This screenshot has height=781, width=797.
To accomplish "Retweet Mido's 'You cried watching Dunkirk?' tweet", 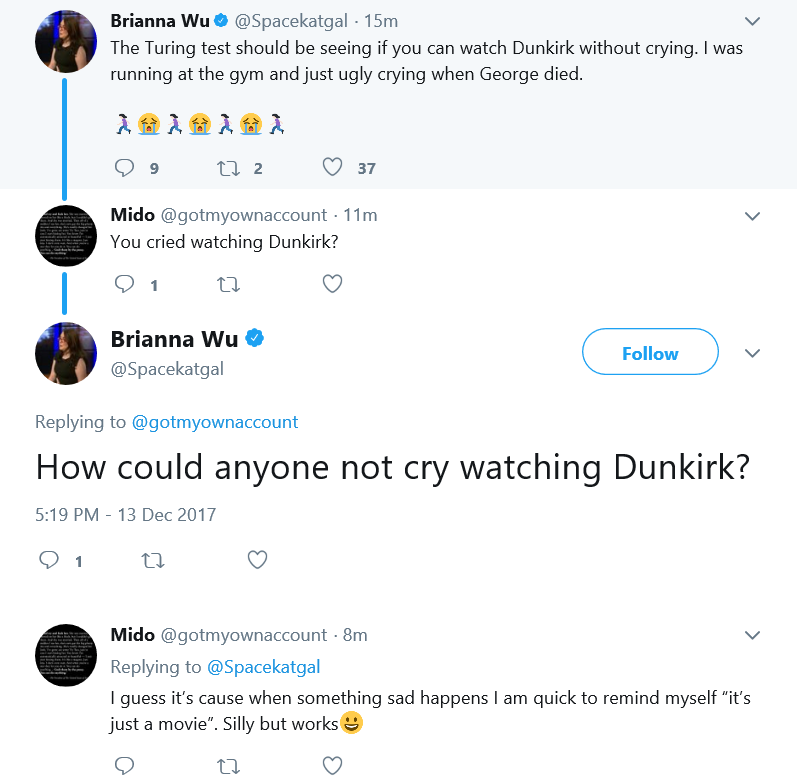I will pyautogui.click(x=228, y=285).
